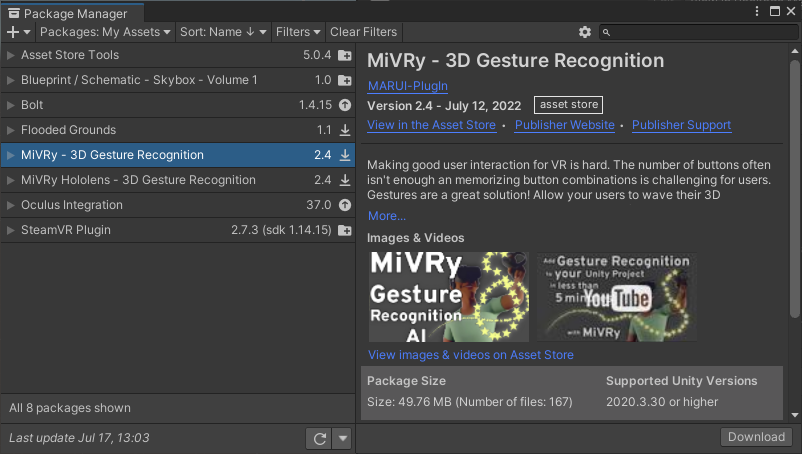Expand the Bolt package row
The width and height of the screenshot is (802, 454).
[x=10, y=105]
